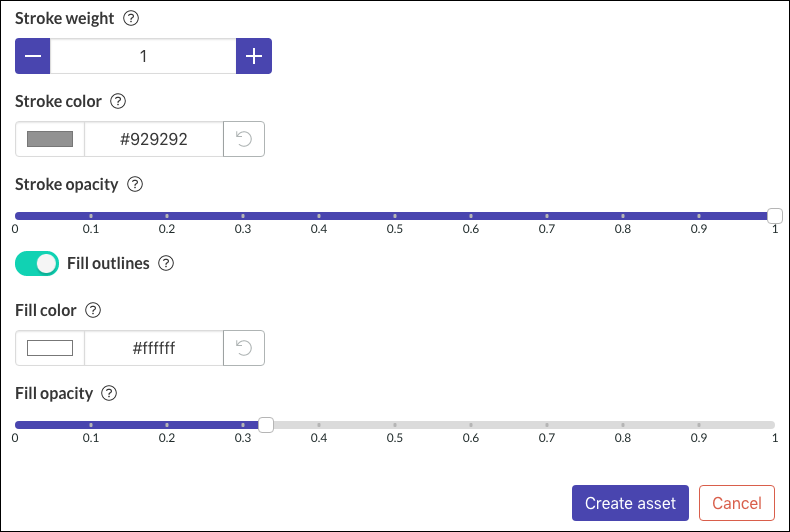This screenshot has width=790, height=532.
Task: Click the #929292 stroke hex field
Action: [154, 139]
